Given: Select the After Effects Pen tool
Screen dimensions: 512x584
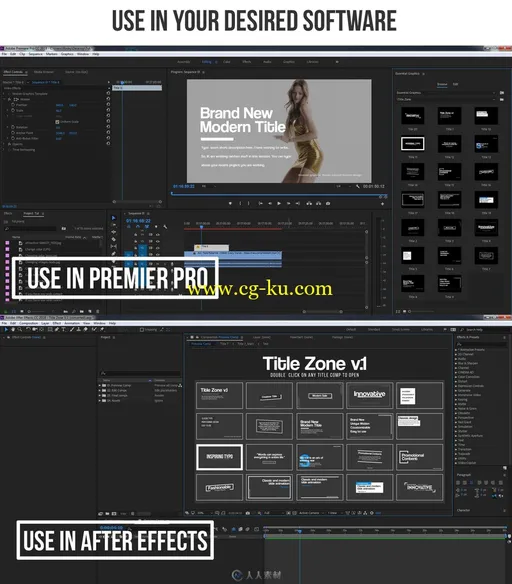Looking at the screenshot, I should click(x=57, y=330).
